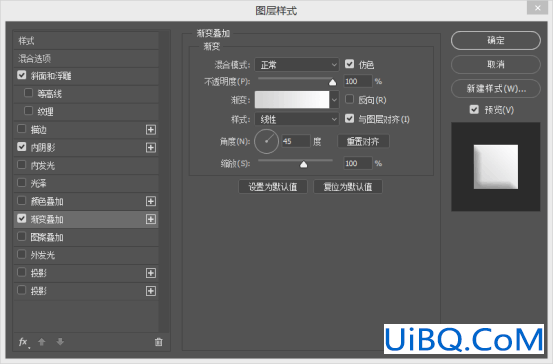Enable the 颜色叠加 checkbox
This screenshot has width=554, height=364.
pyautogui.click(x=22, y=201)
